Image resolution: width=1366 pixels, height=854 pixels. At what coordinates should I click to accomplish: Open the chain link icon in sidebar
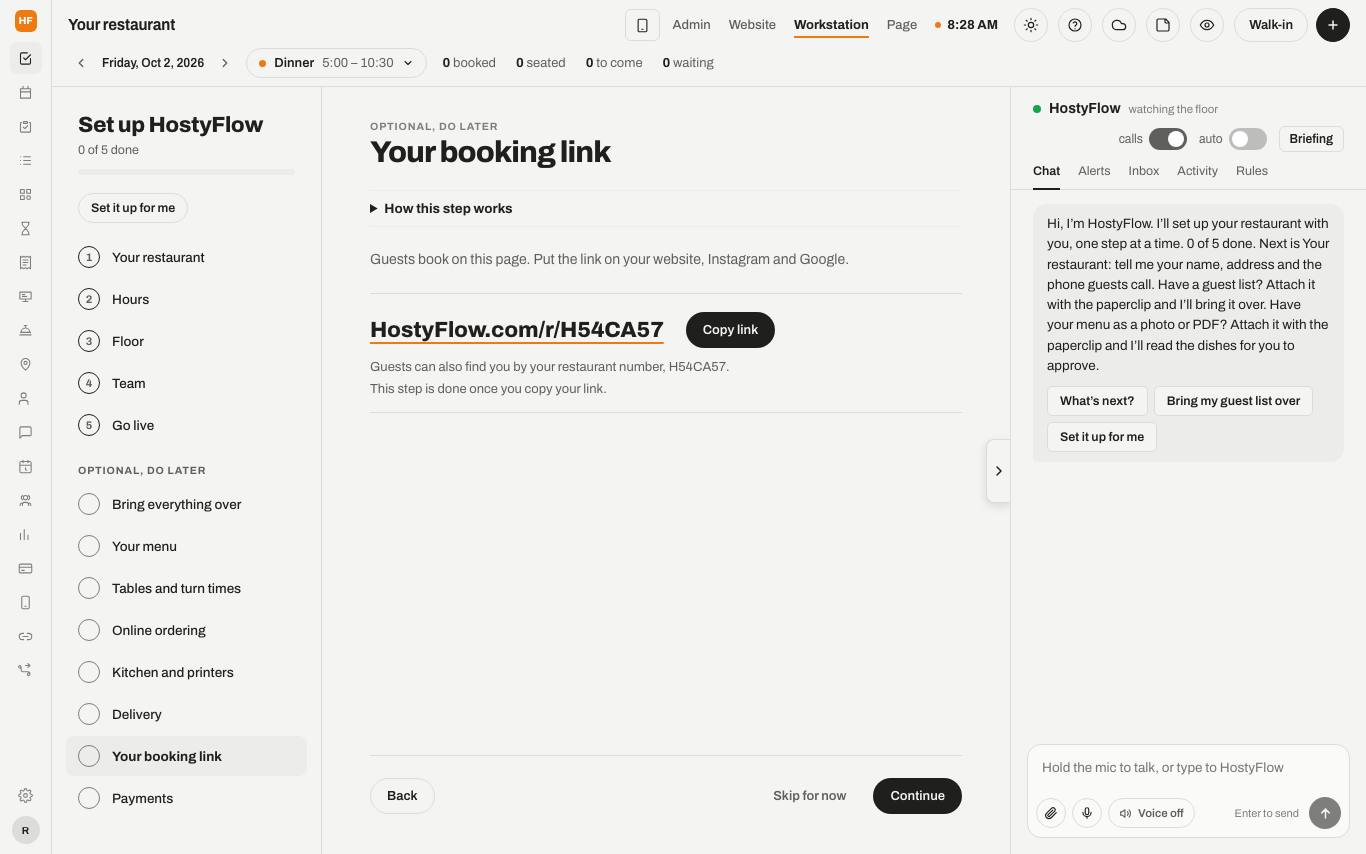pos(26,637)
